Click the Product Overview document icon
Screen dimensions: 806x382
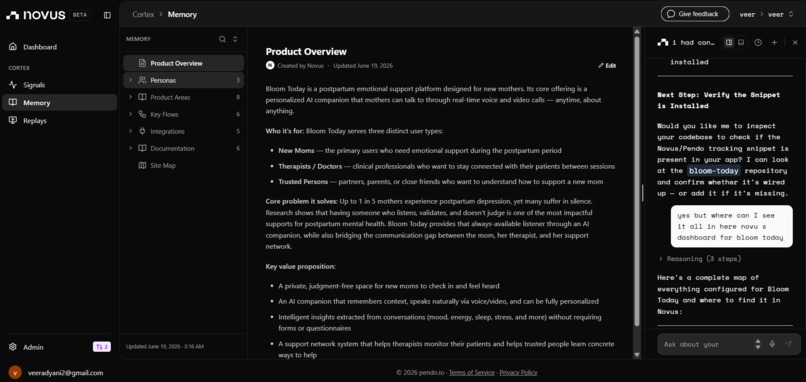(142, 63)
